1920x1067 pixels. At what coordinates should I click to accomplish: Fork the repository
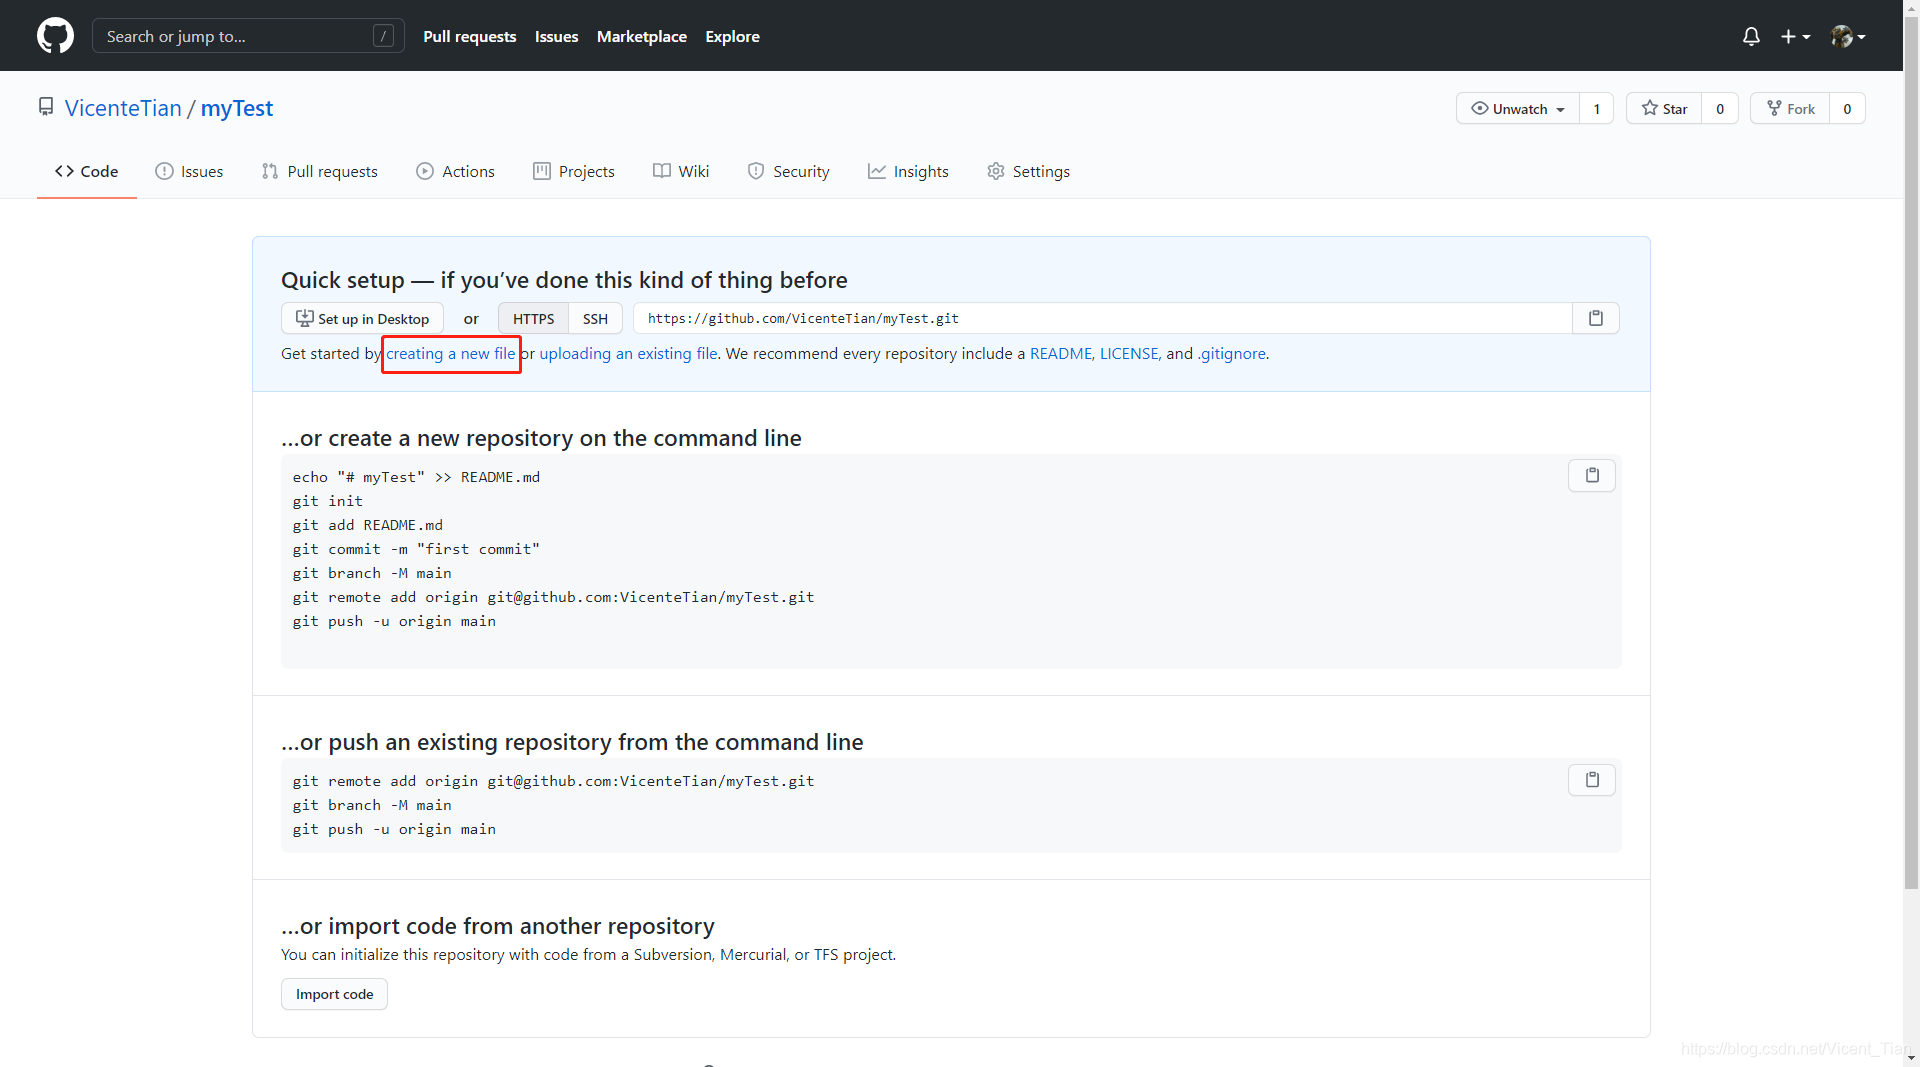[1790, 109]
